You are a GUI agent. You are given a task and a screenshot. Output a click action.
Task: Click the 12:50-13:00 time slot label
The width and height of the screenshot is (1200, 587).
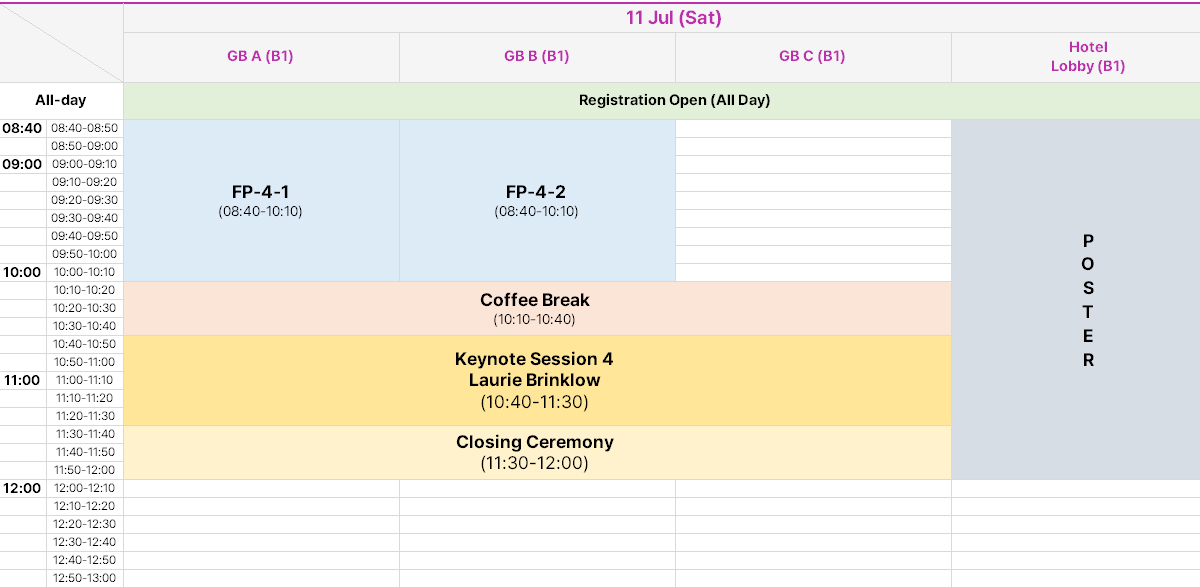point(85,579)
